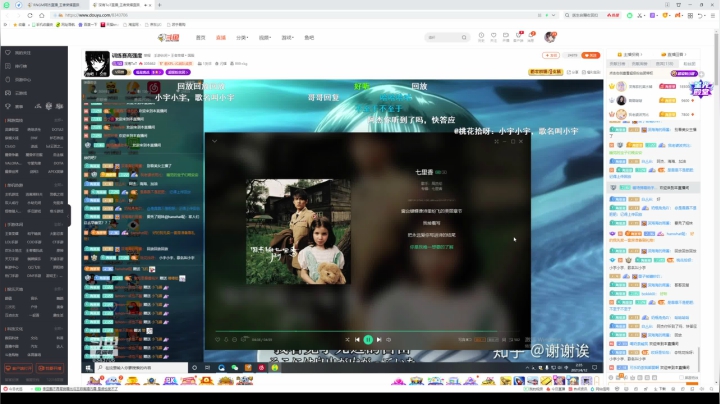
Task: Open the 直播 live tab
Action: (221, 38)
